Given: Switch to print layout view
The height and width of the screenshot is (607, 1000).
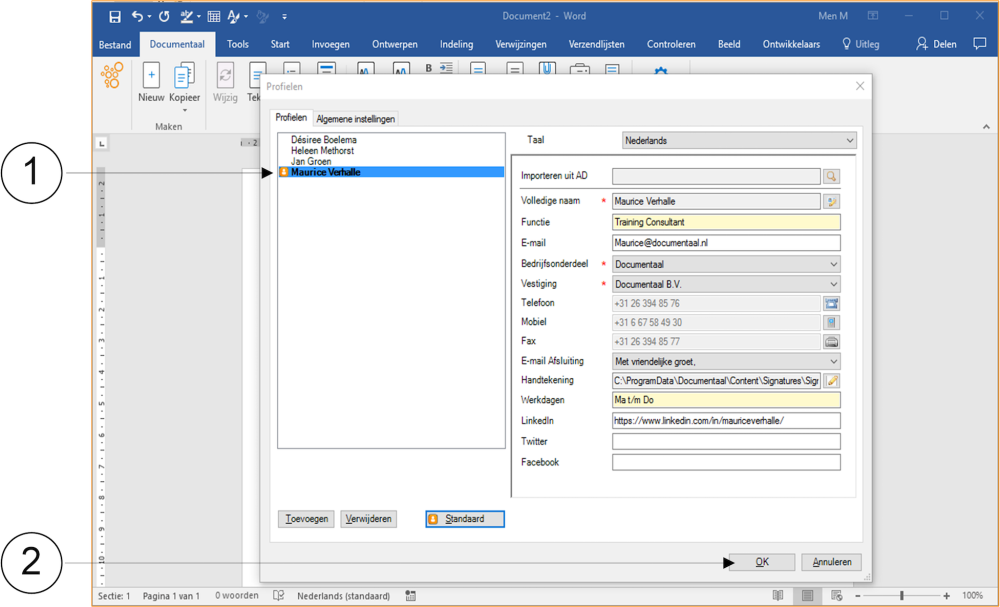Looking at the screenshot, I should click(x=807, y=596).
